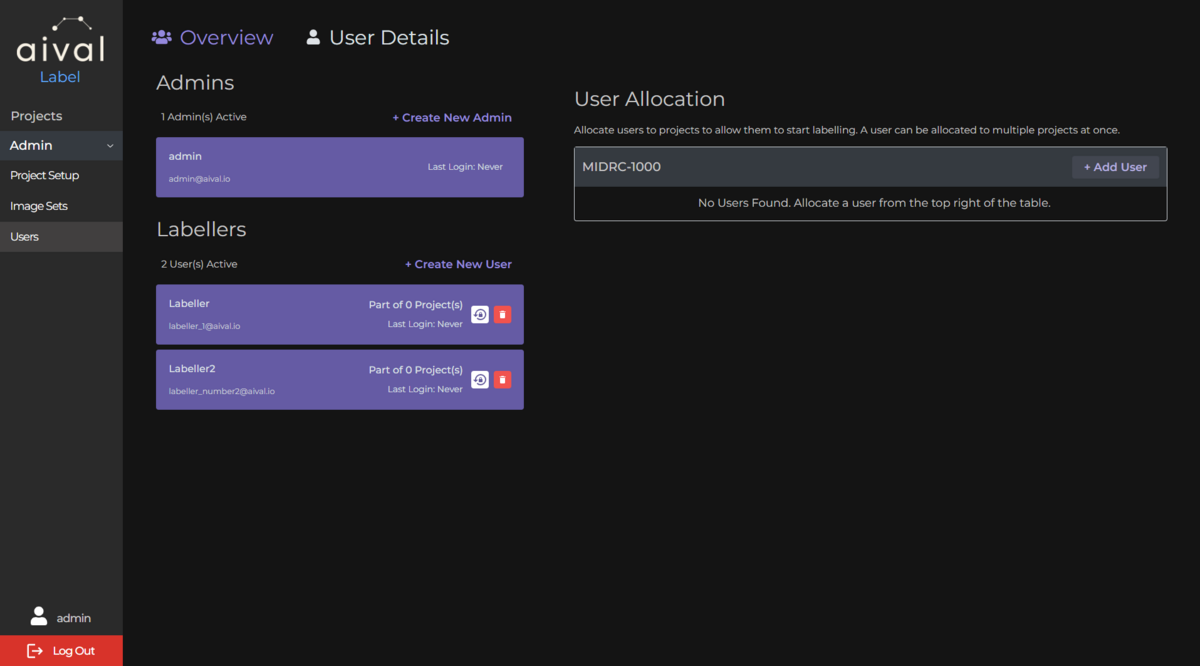Open the User Details tab

(x=388, y=38)
